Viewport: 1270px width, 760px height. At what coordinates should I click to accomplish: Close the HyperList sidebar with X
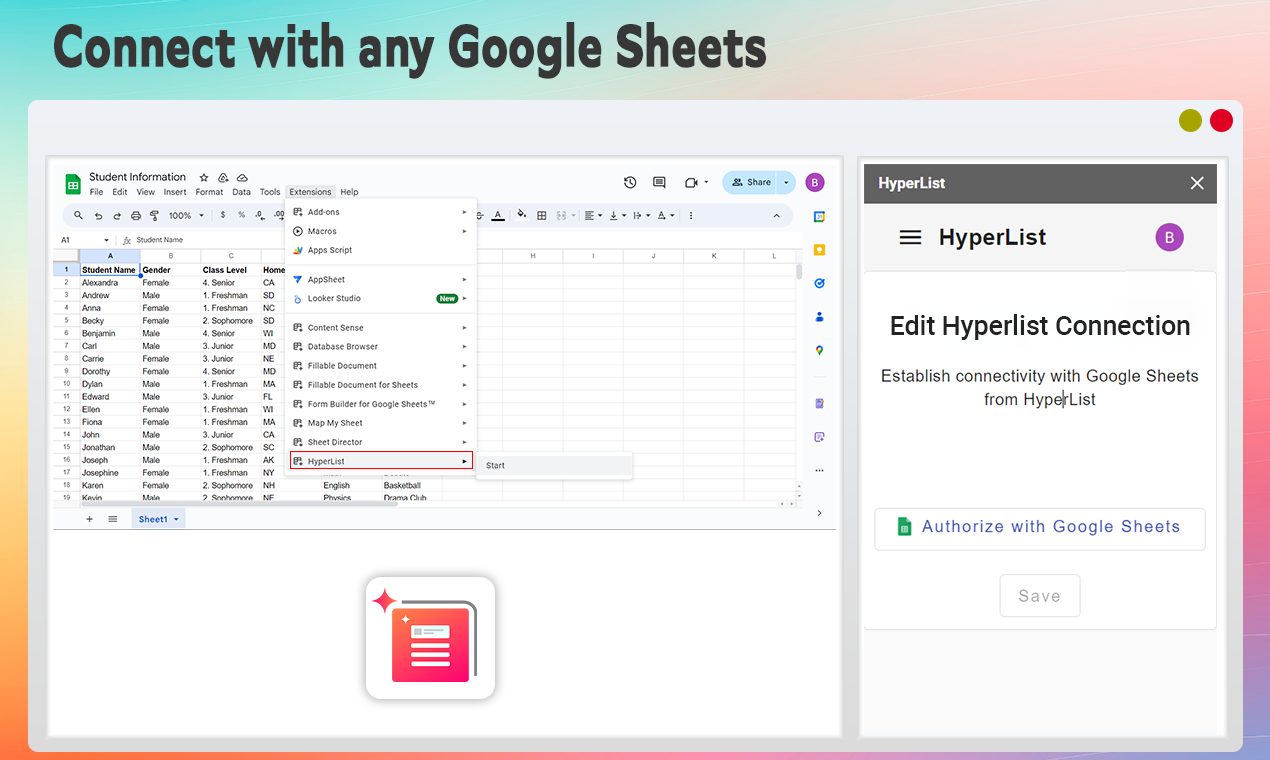point(1197,183)
